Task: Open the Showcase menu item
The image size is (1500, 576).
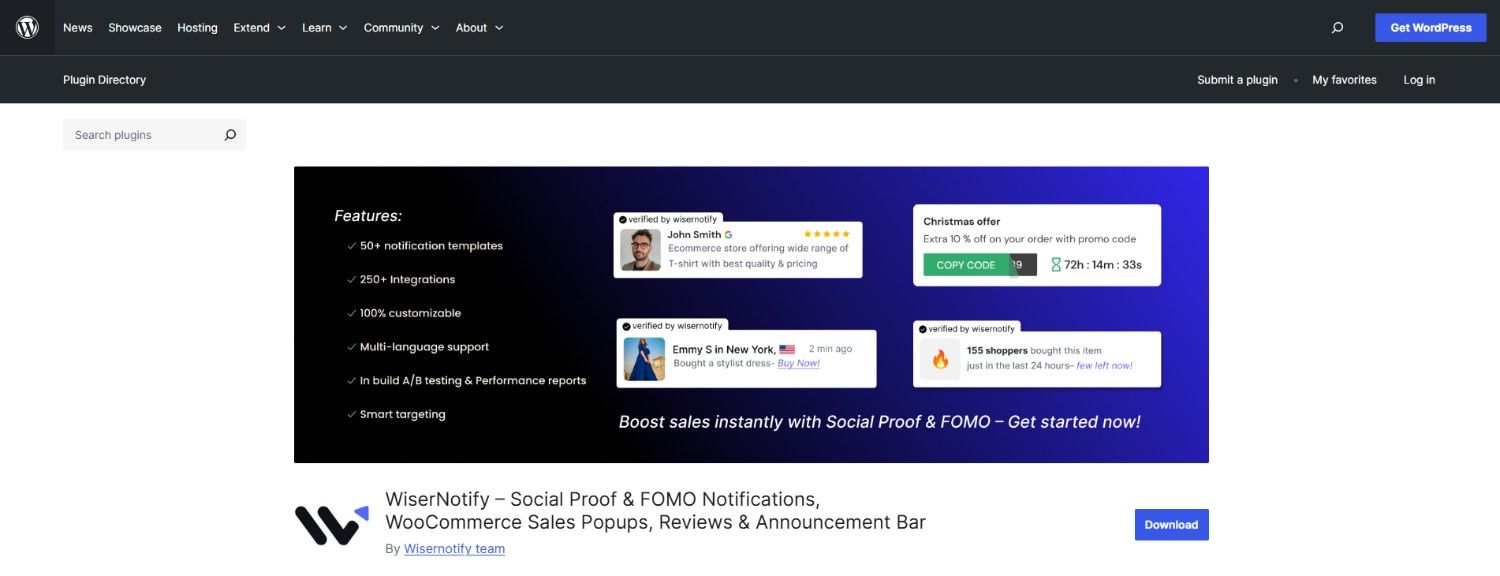Action: click(135, 28)
